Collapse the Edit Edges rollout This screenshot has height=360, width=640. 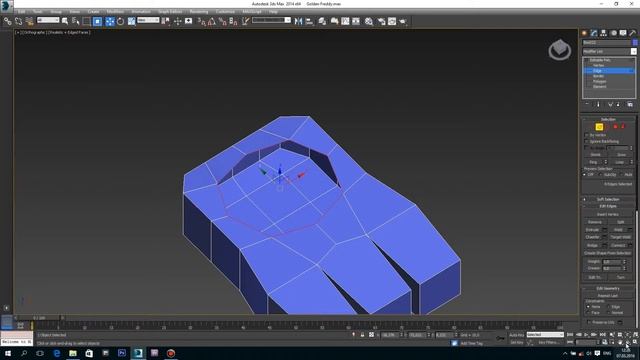coord(608,206)
